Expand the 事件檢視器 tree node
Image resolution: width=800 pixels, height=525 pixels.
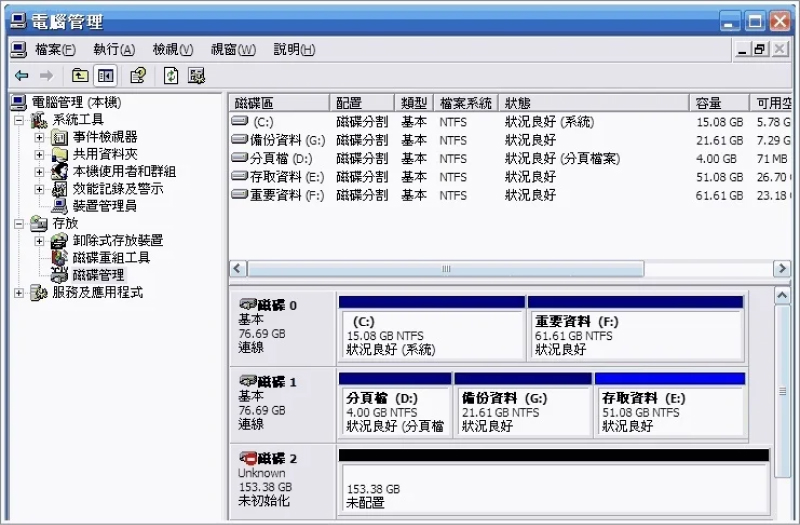coord(39,137)
